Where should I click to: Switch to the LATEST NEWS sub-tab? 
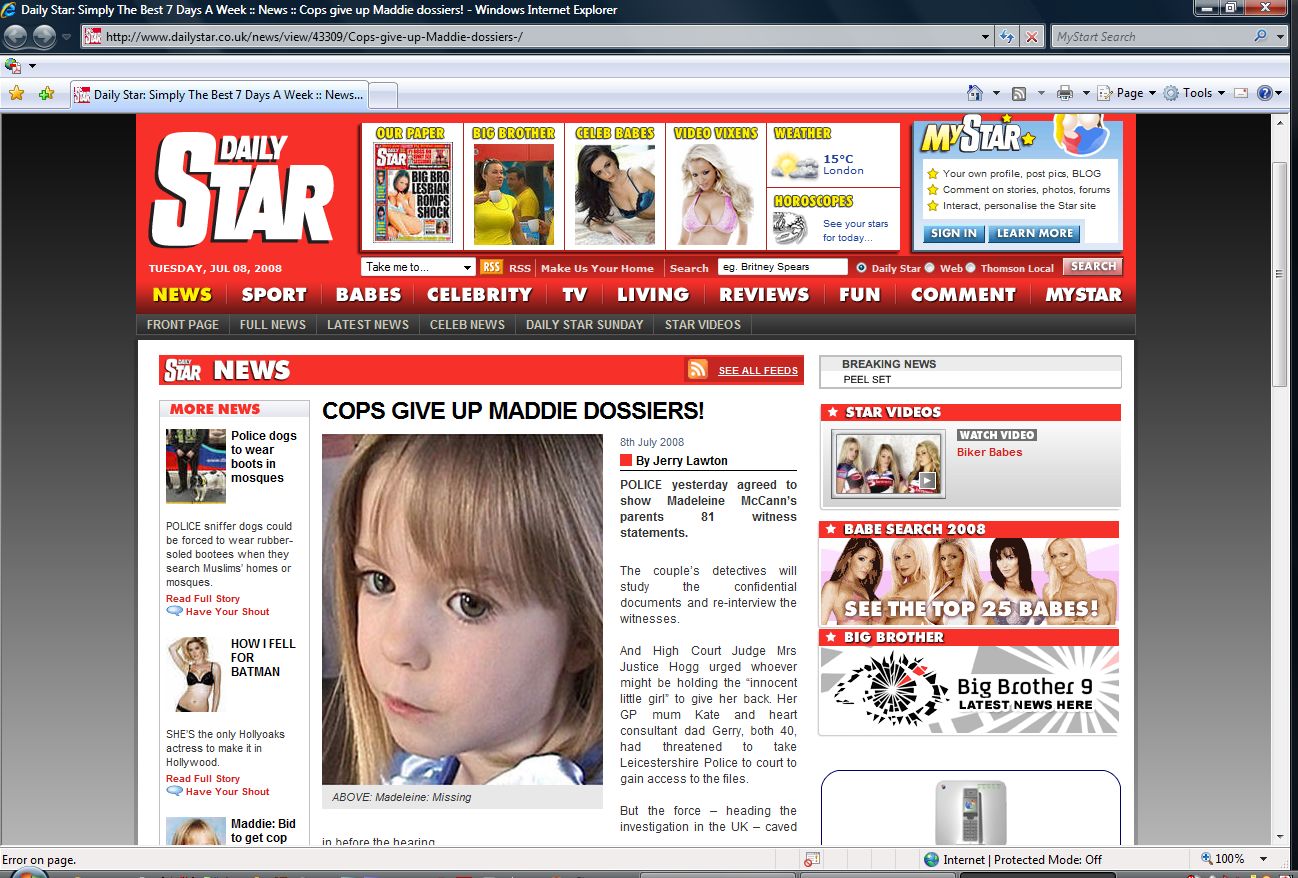(x=368, y=325)
